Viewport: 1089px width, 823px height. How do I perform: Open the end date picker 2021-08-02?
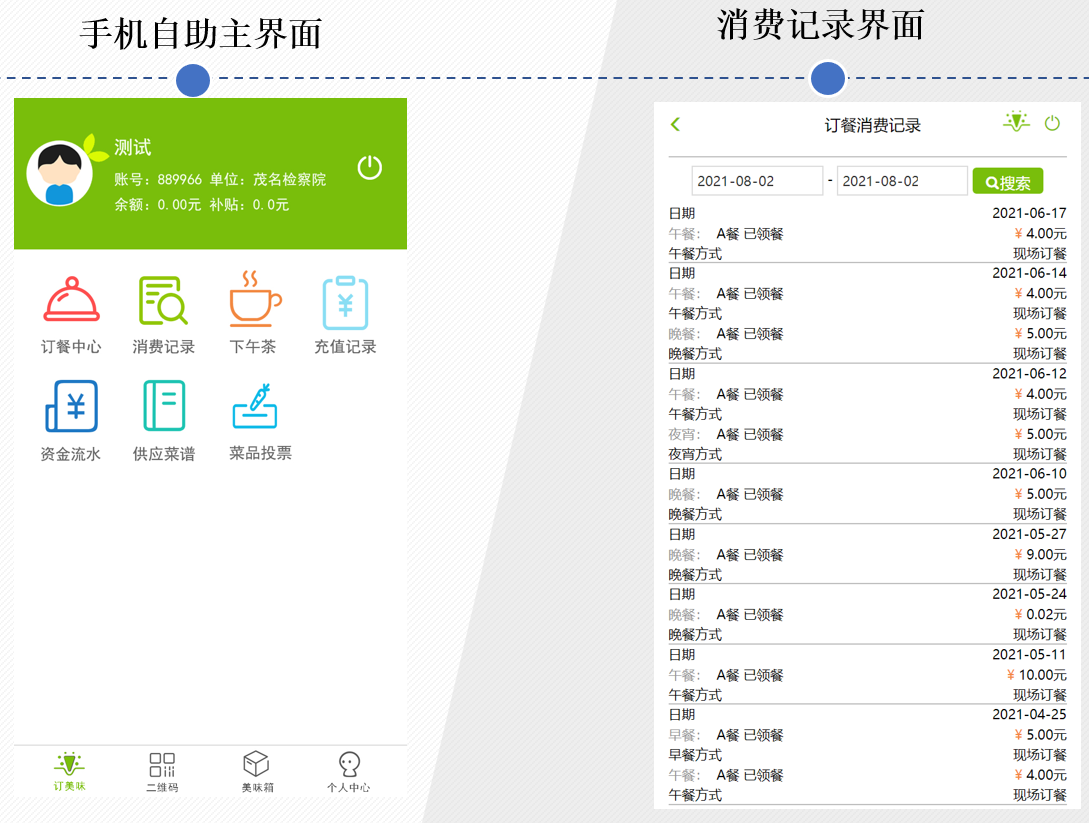pyautogui.click(x=901, y=181)
